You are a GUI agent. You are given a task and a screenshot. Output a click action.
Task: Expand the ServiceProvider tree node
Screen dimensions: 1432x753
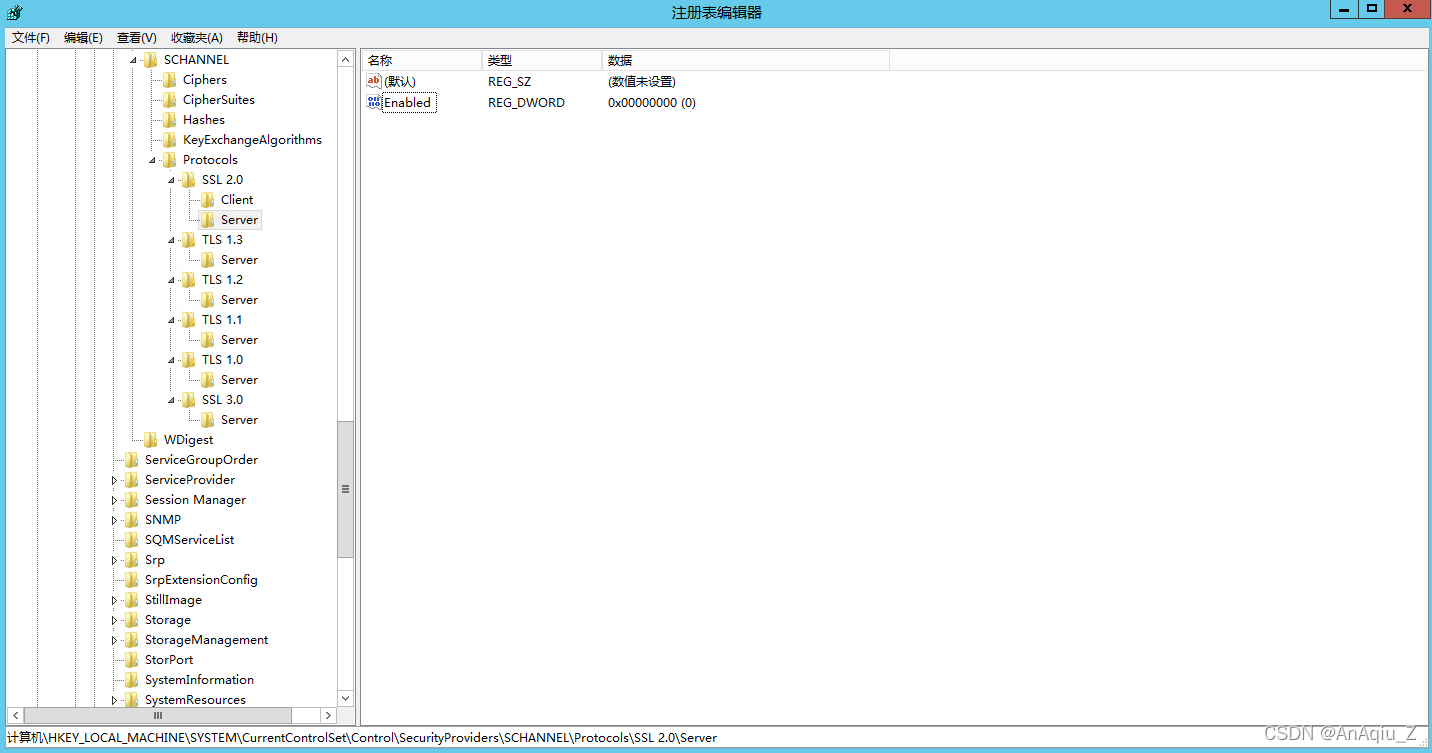tap(114, 480)
